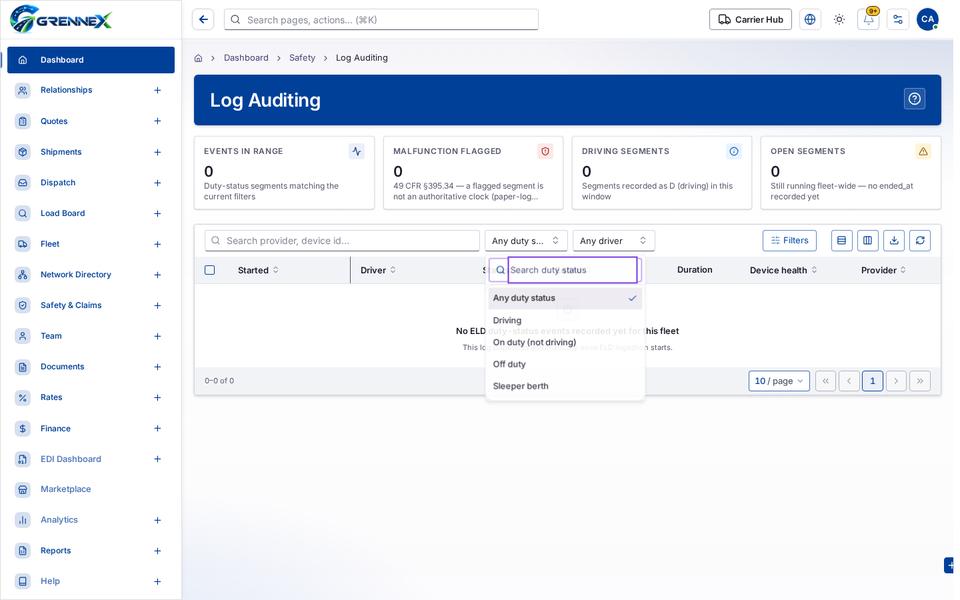Open the Any driver dropdown
This screenshot has width=960, height=600.
[613, 241]
